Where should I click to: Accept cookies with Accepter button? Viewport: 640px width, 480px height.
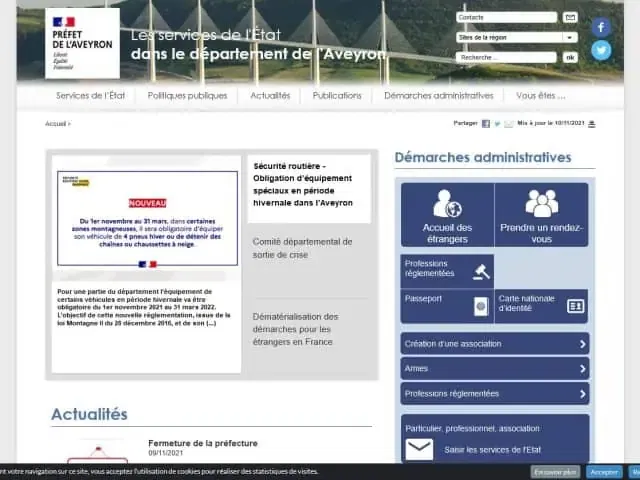(x=603, y=471)
